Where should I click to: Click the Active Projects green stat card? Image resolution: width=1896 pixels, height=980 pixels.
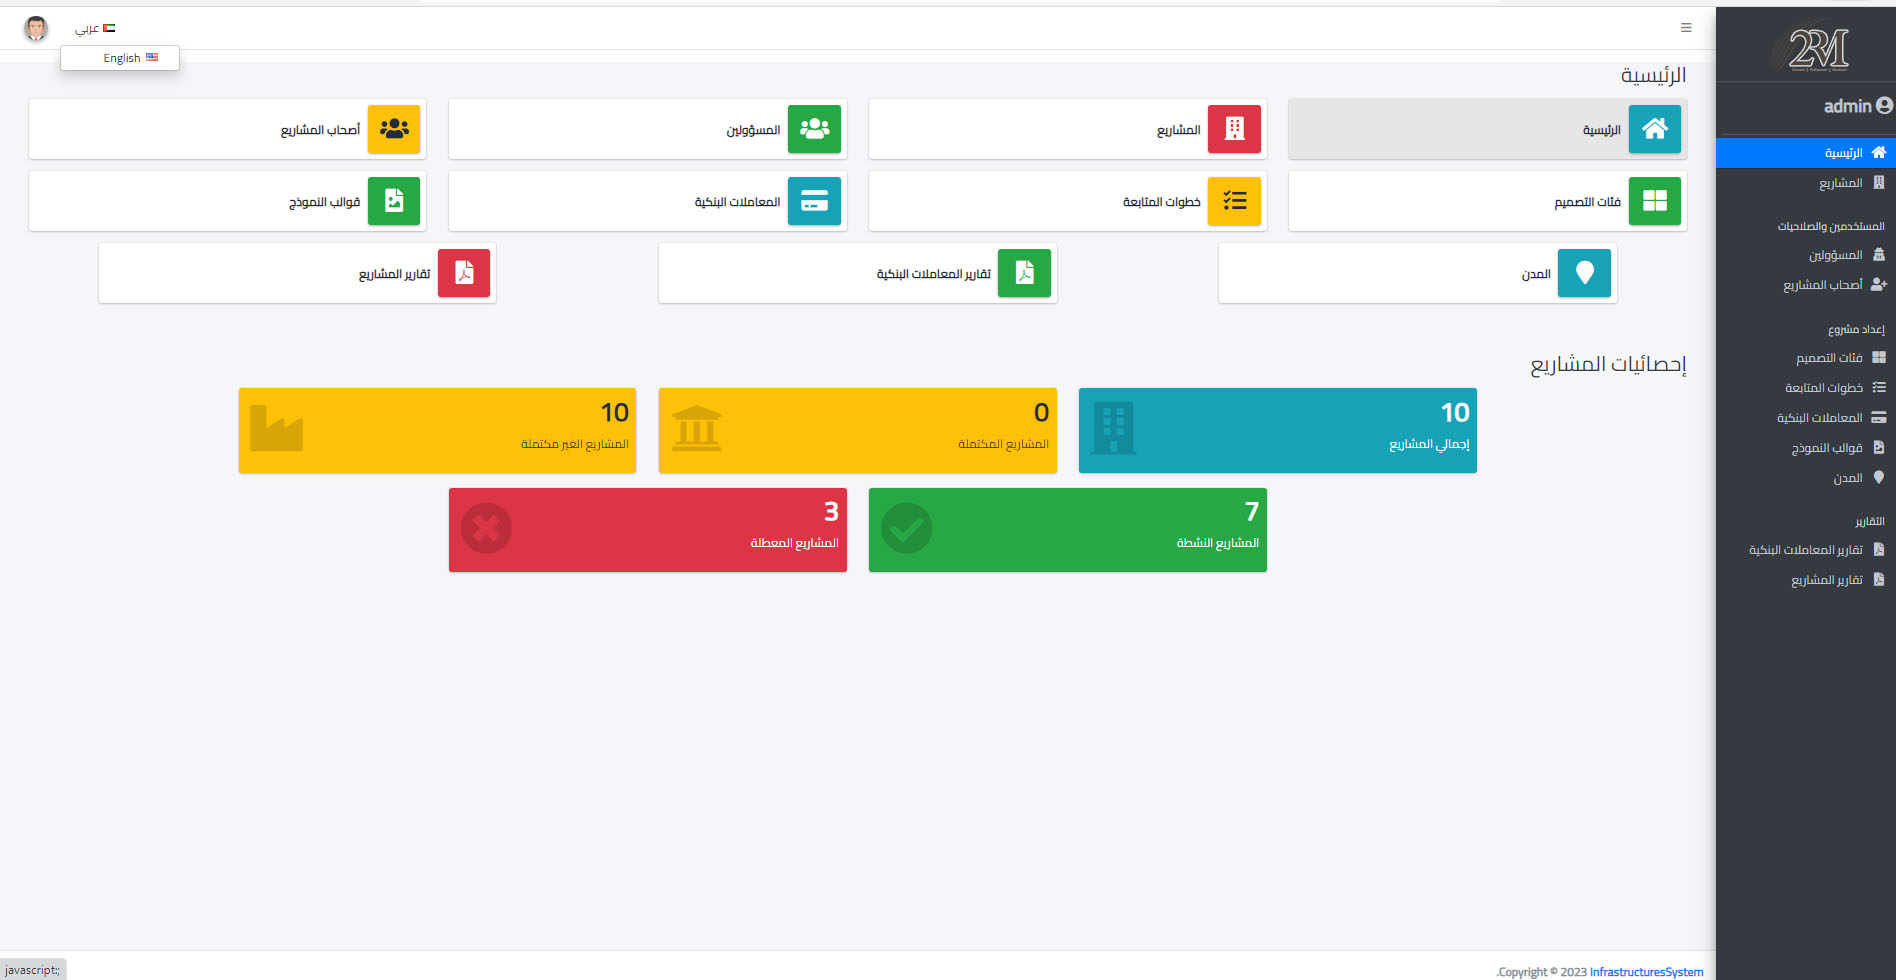(x=1067, y=530)
